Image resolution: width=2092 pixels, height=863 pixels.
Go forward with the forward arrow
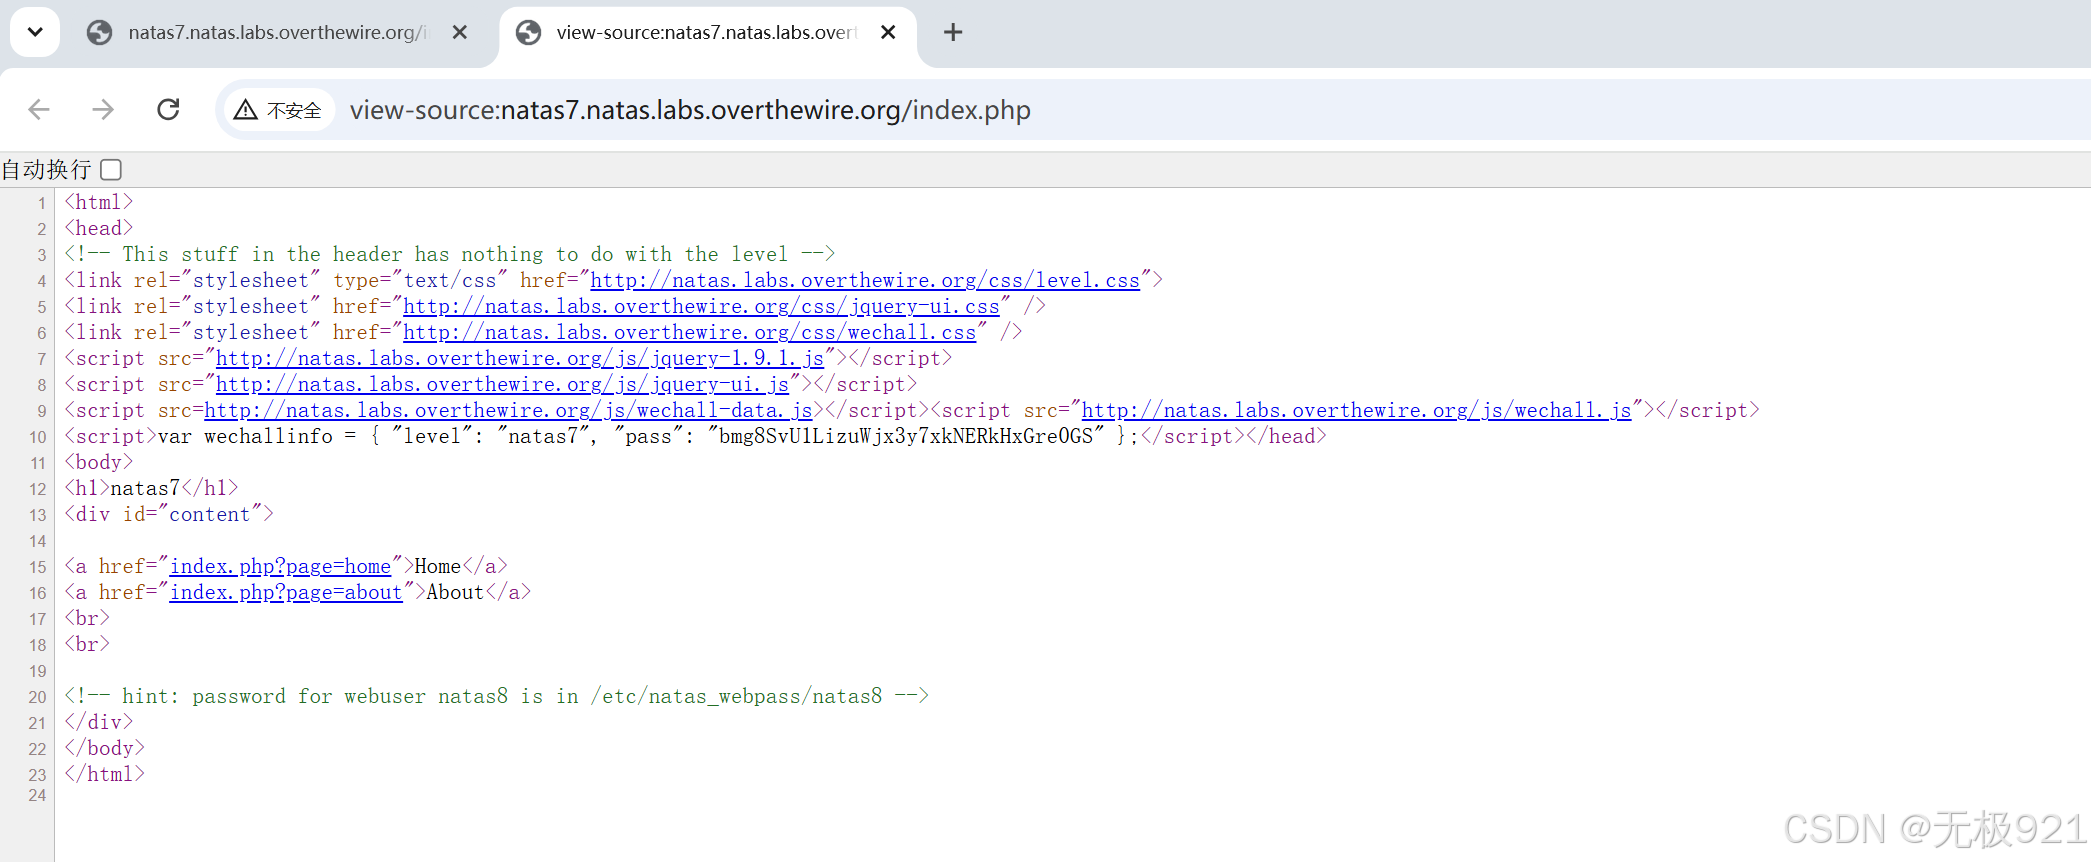tap(103, 109)
